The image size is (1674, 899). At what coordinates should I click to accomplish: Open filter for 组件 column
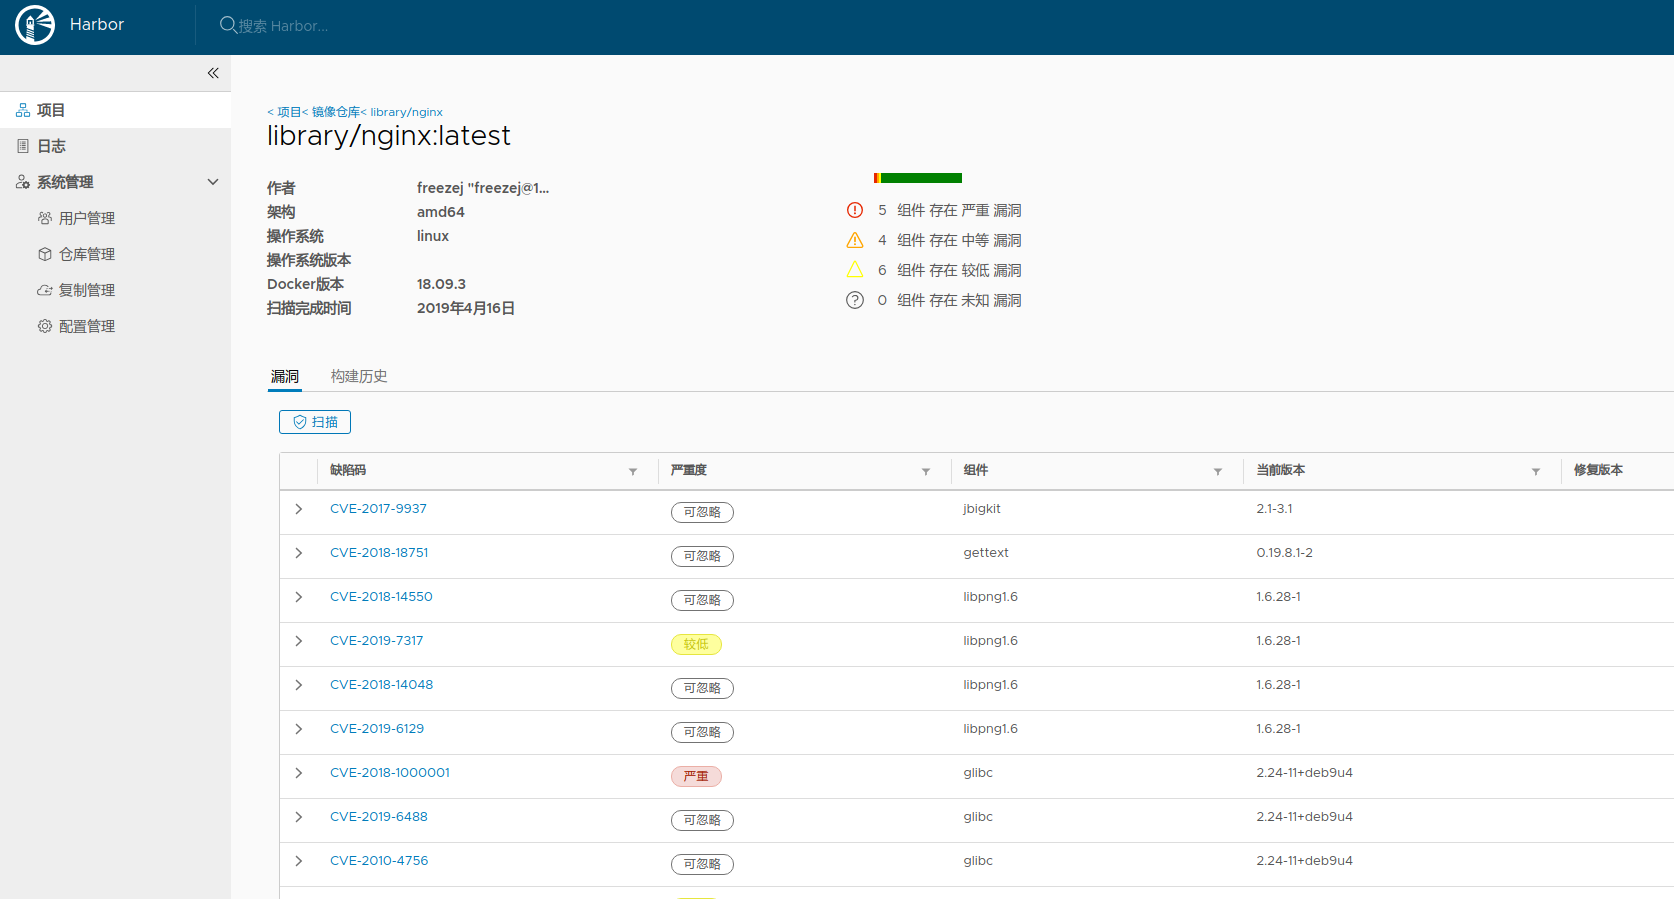click(1218, 471)
